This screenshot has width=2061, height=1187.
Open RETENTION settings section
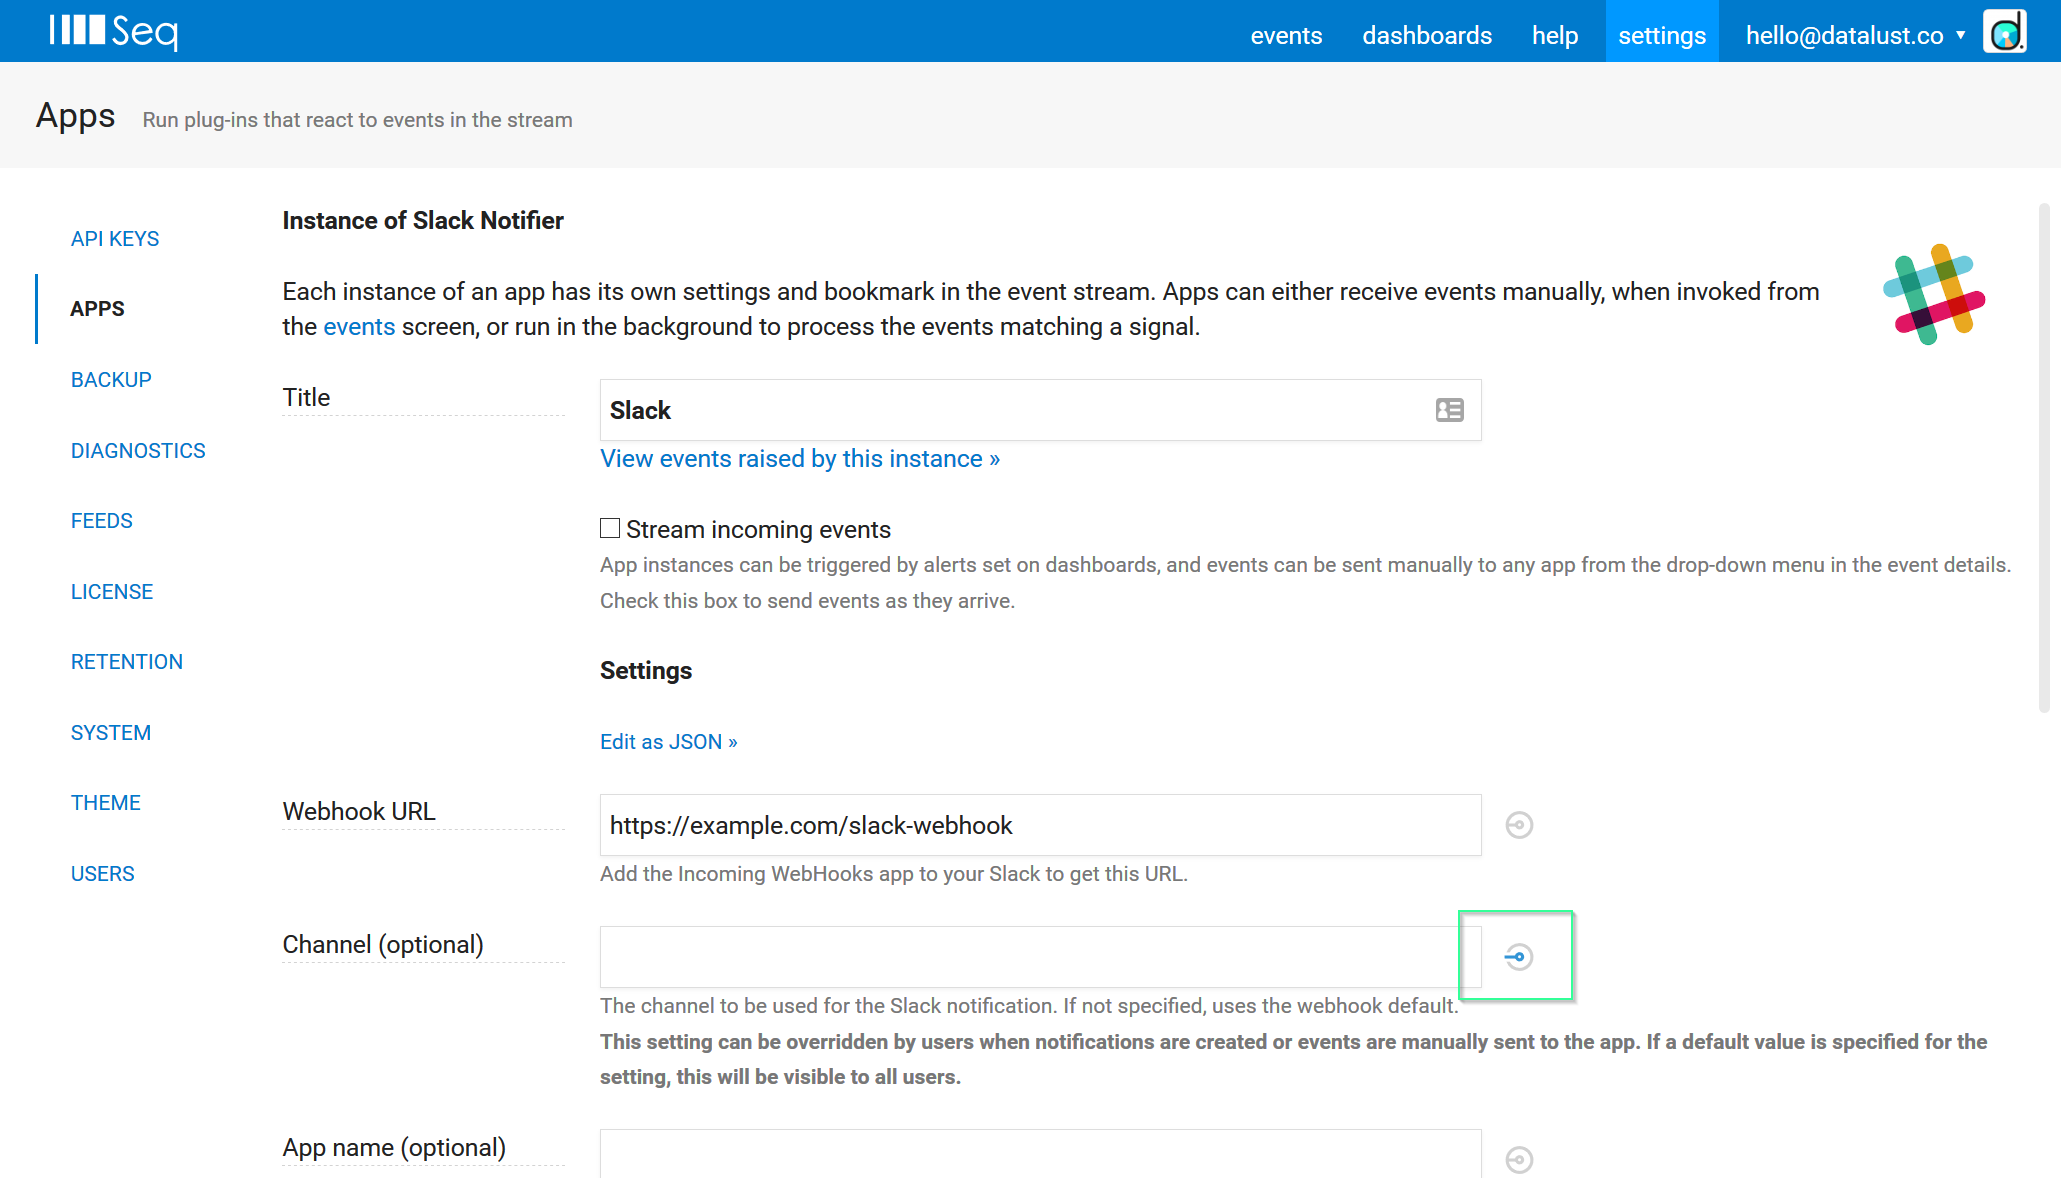pos(127,662)
